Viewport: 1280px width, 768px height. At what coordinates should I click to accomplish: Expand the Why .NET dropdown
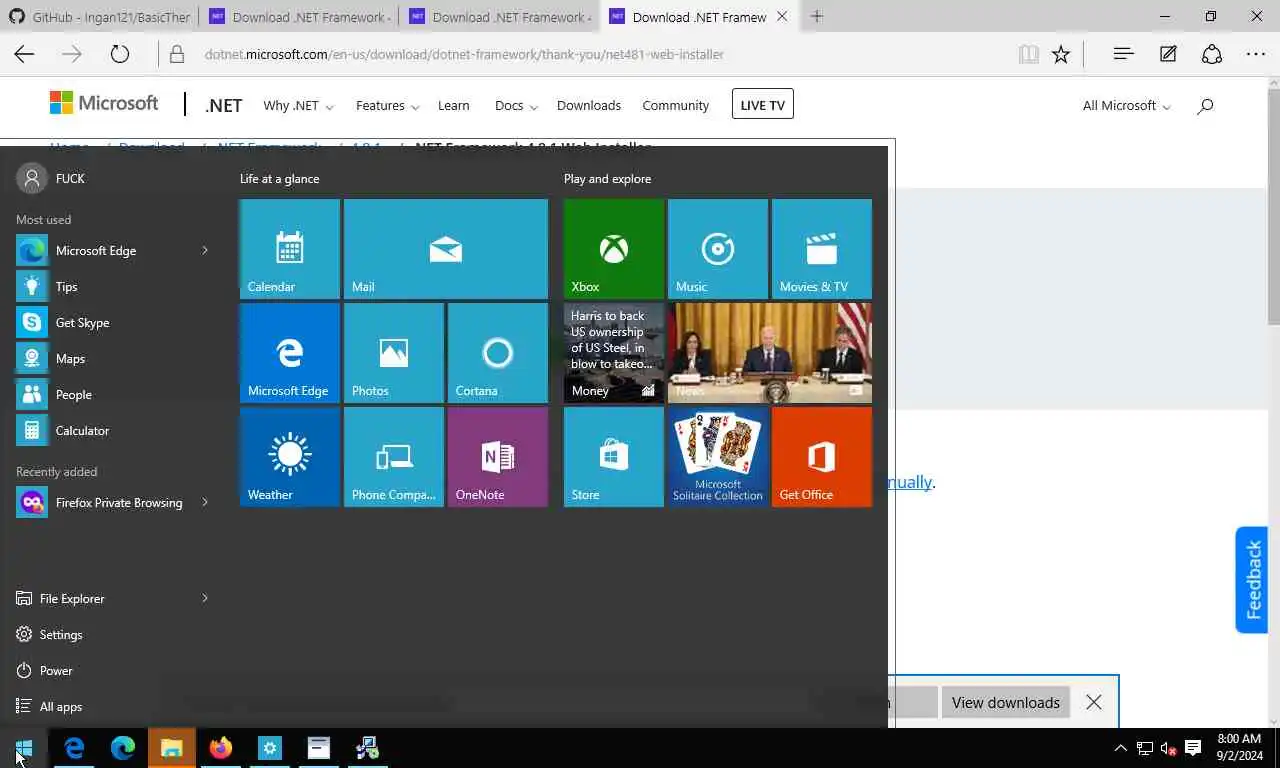pos(298,106)
